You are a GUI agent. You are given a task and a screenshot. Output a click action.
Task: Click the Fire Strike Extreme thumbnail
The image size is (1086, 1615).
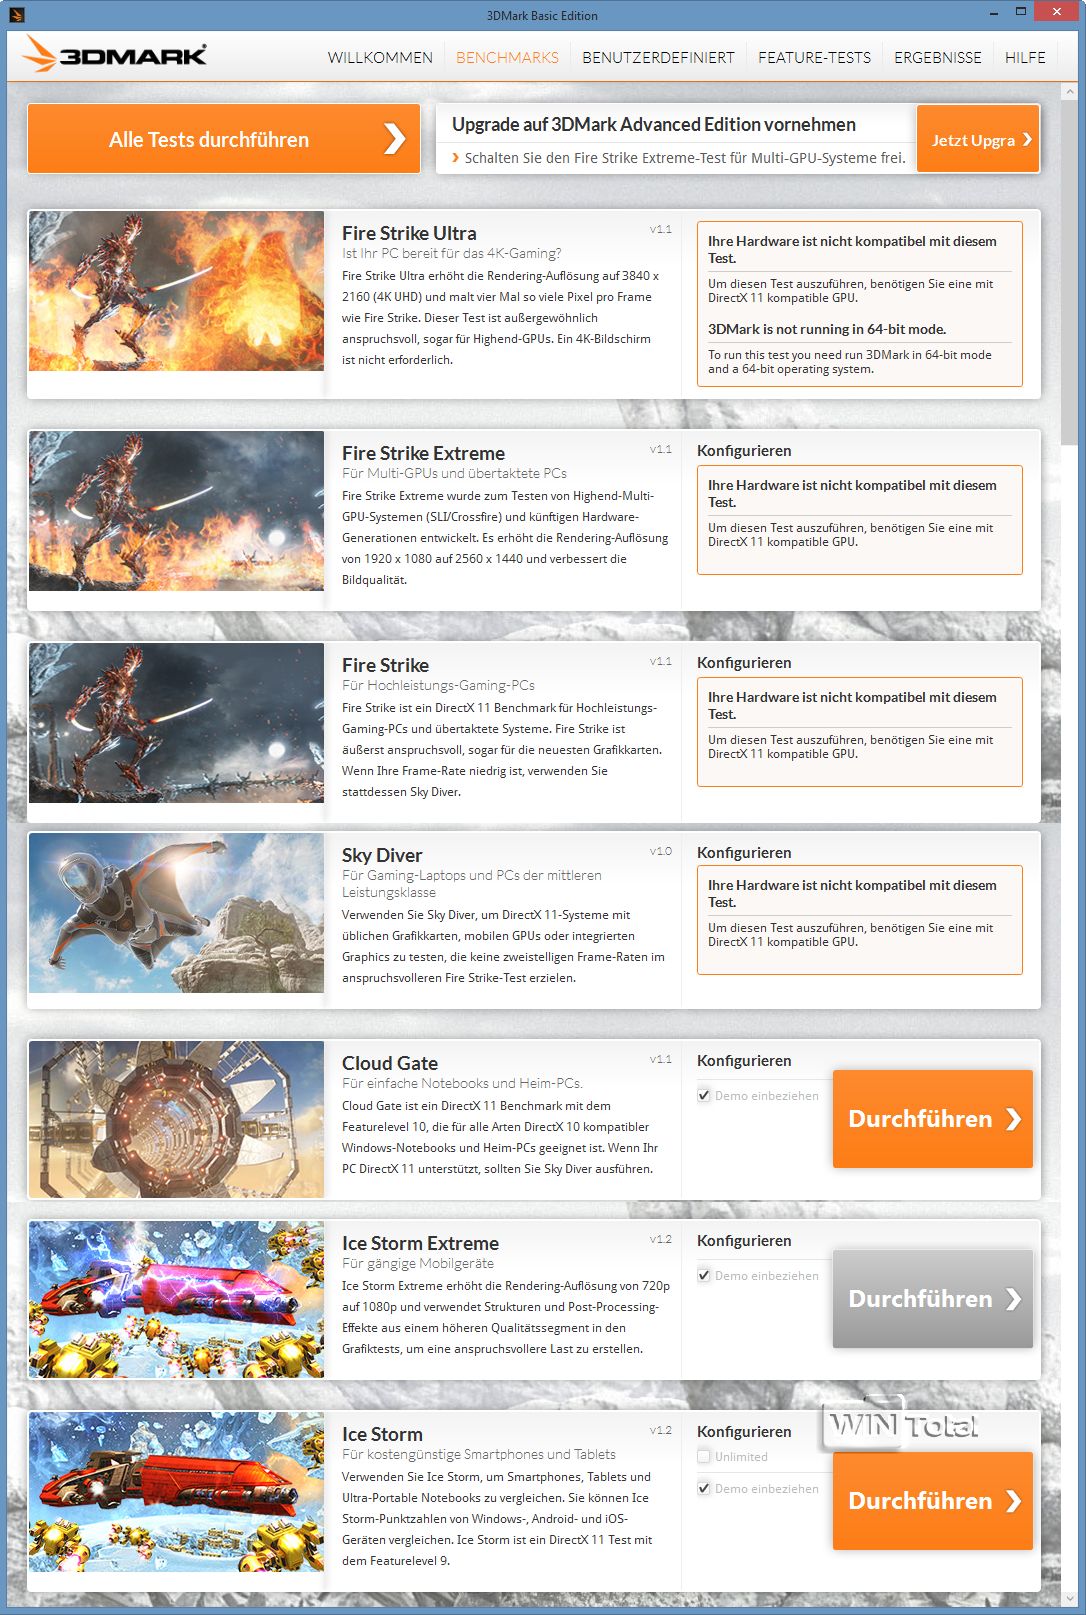click(176, 511)
